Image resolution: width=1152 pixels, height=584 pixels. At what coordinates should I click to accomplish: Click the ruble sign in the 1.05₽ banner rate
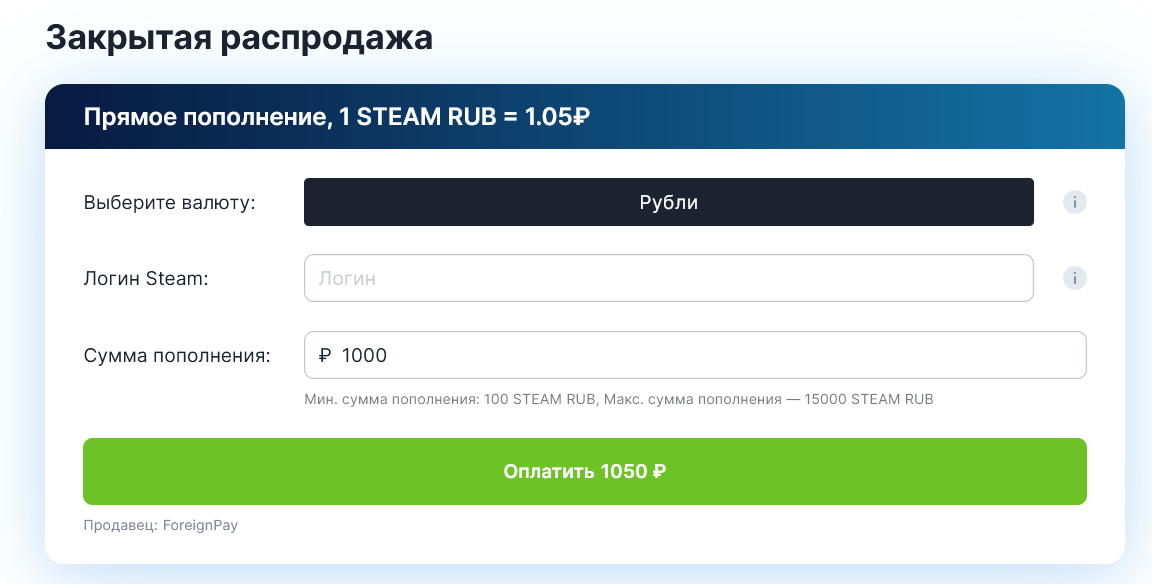(x=581, y=118)
